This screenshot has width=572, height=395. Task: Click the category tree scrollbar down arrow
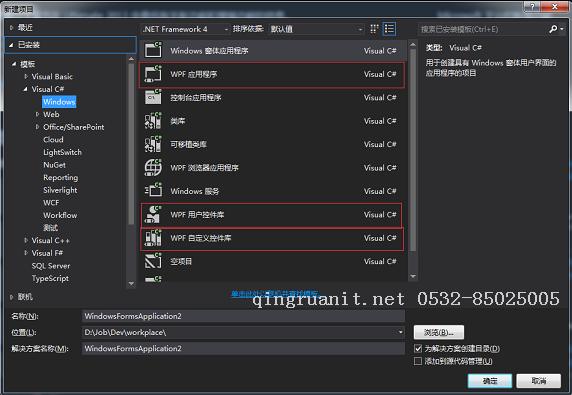pyautogui.click(x=131, y=283)
